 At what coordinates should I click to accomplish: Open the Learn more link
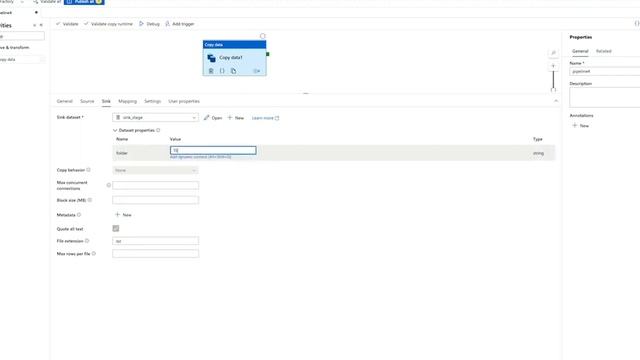point(265,118)
